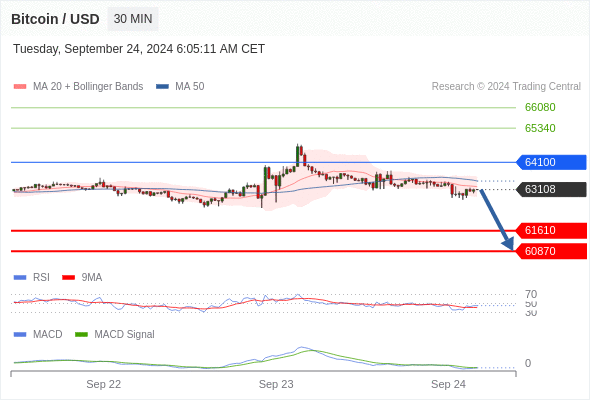This screenshot has height=400, width=590.
Task: Click the 30 MIN timeframe badge
Action: [x=133, y=19]
